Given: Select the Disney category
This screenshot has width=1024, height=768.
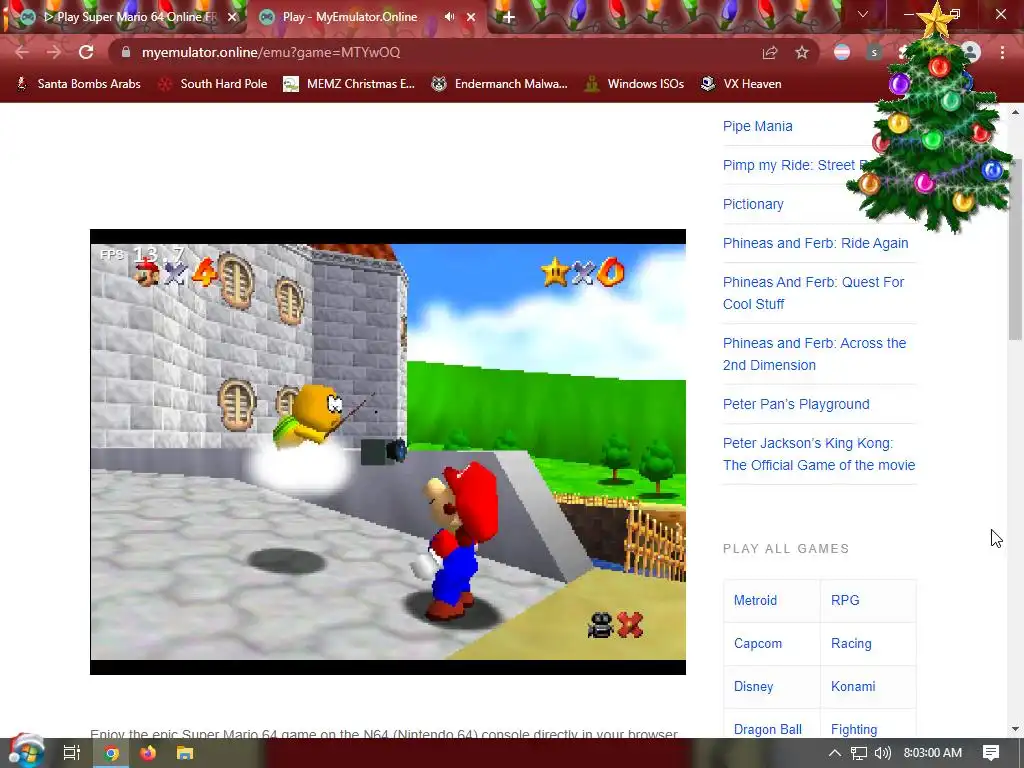Looking at the screenshot, I should click(753, 686).
